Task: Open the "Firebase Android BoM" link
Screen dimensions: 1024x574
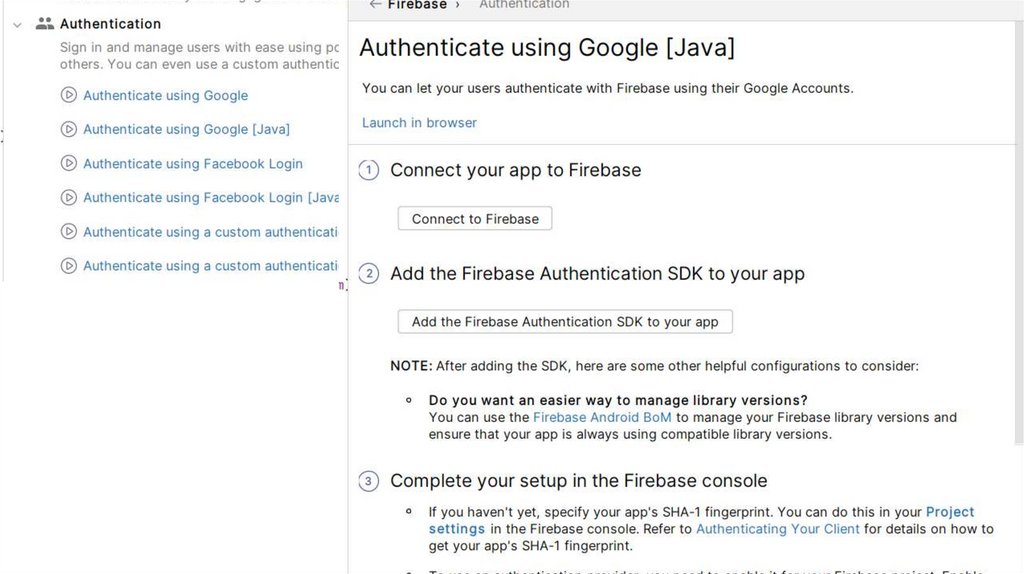Action: (x=602, y=417)
